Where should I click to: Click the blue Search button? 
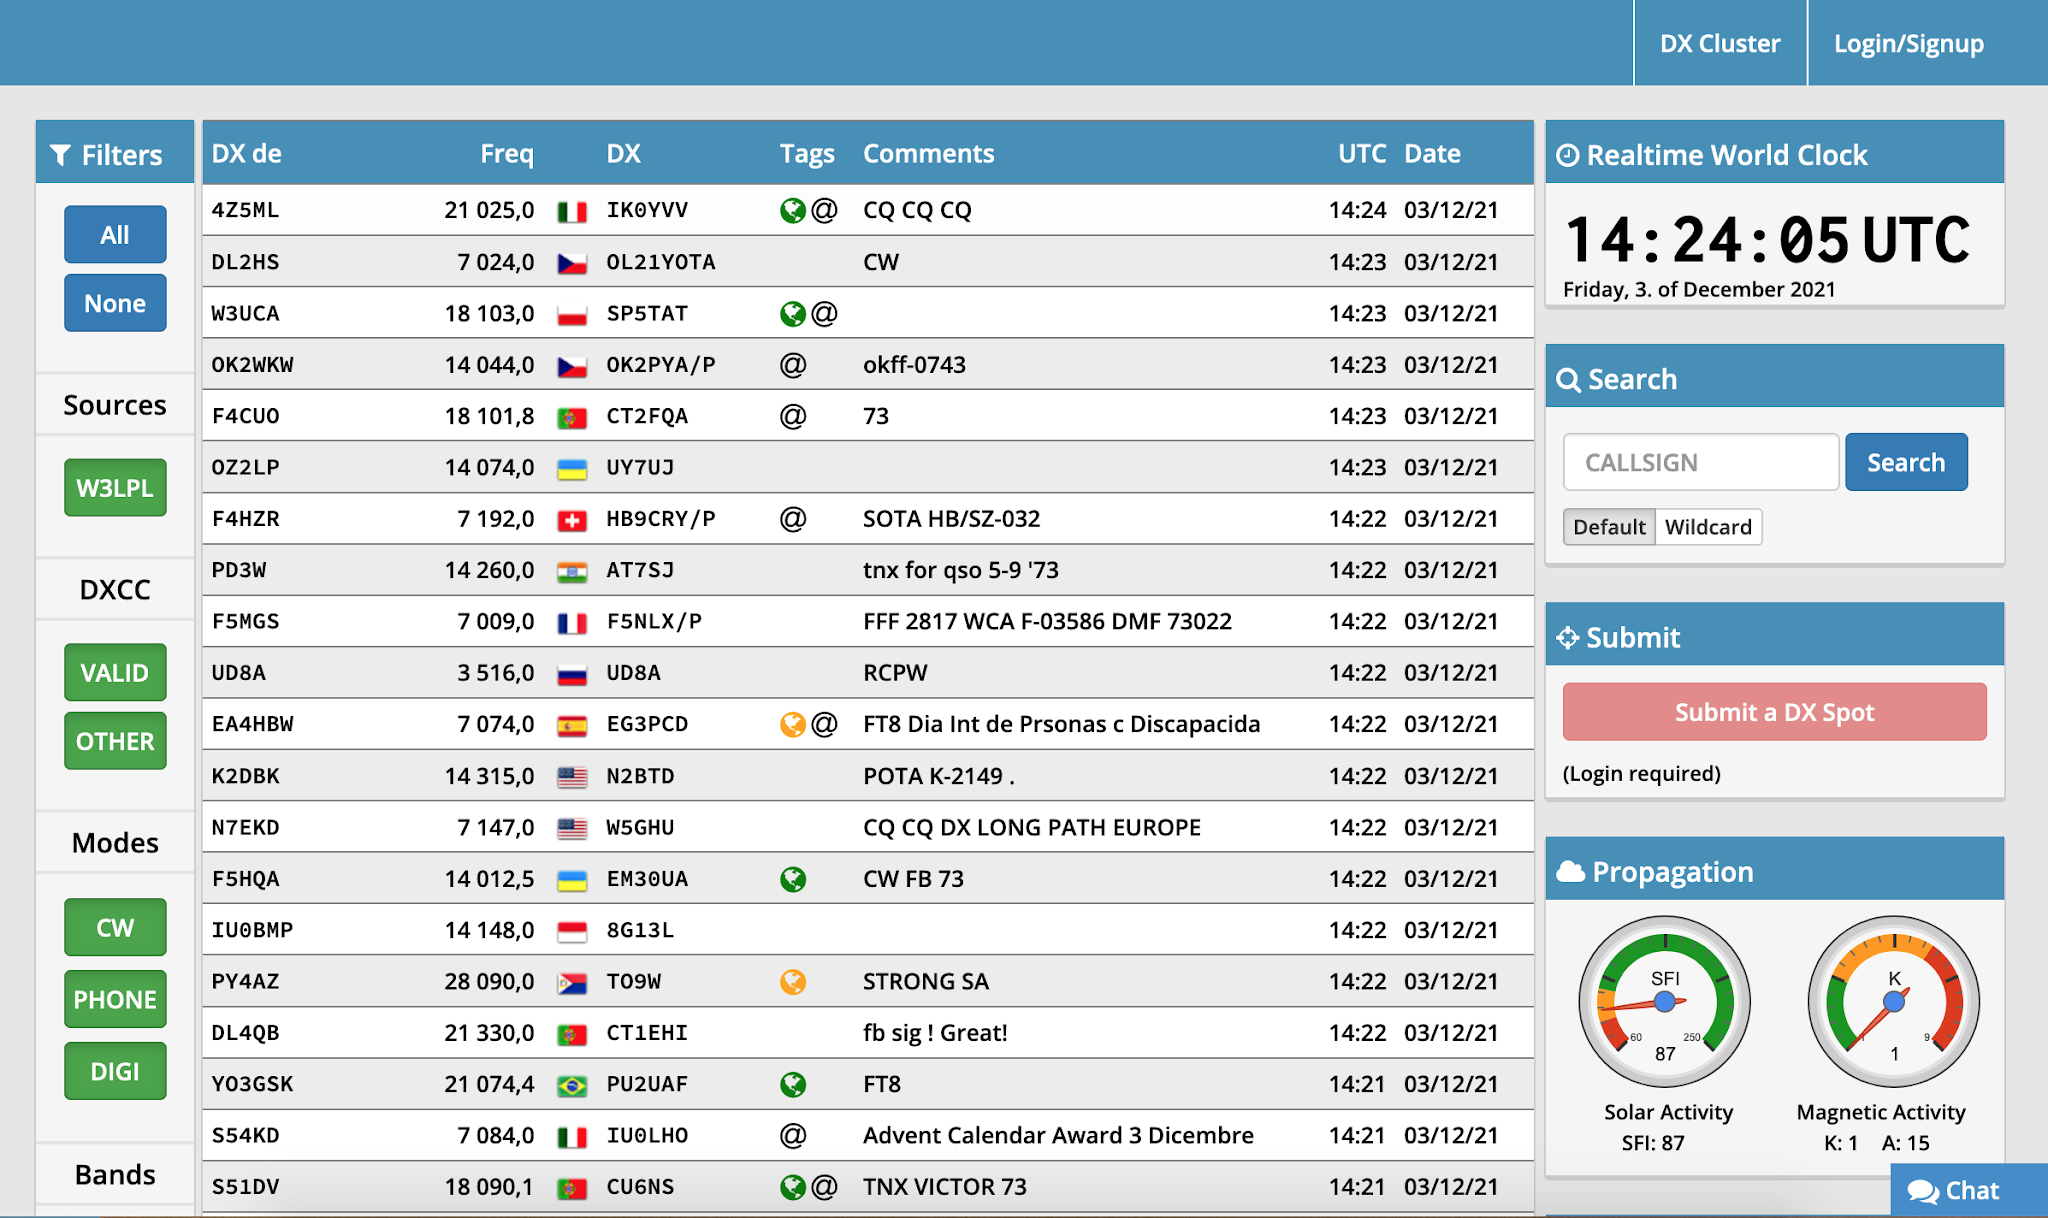click(x=1905, y=462)
